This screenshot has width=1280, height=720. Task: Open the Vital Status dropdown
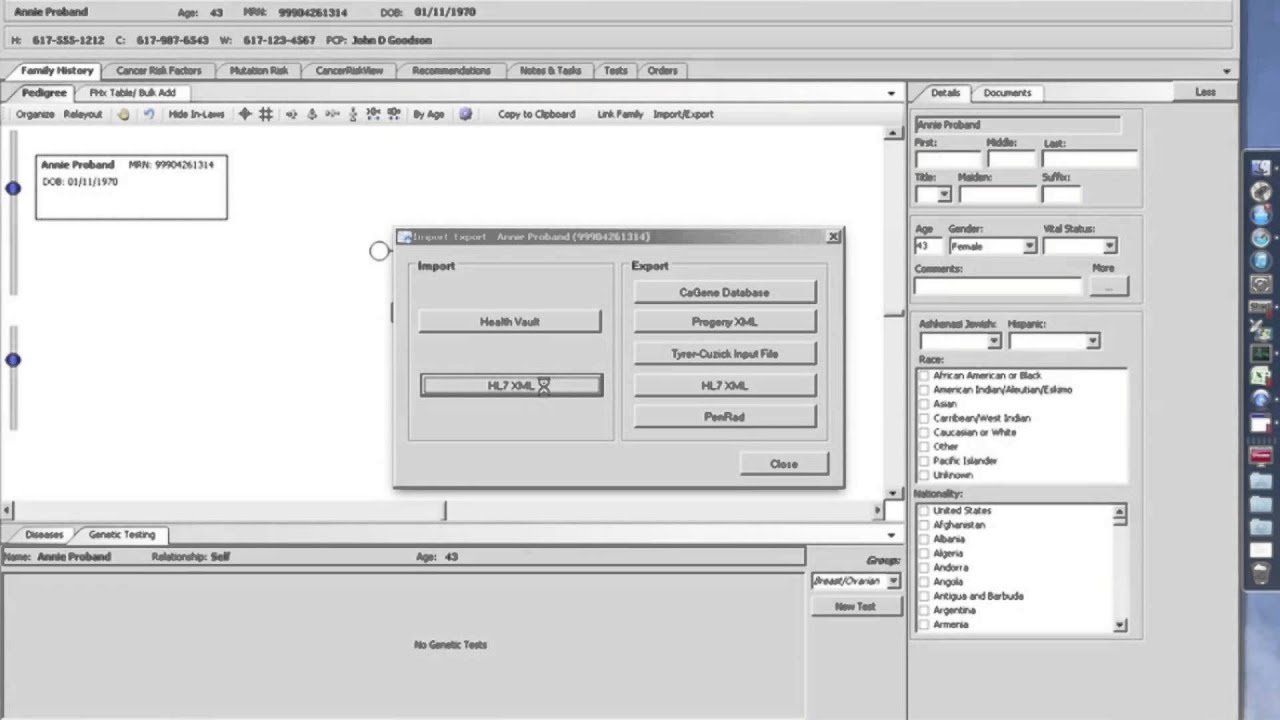coord(1109,246)
